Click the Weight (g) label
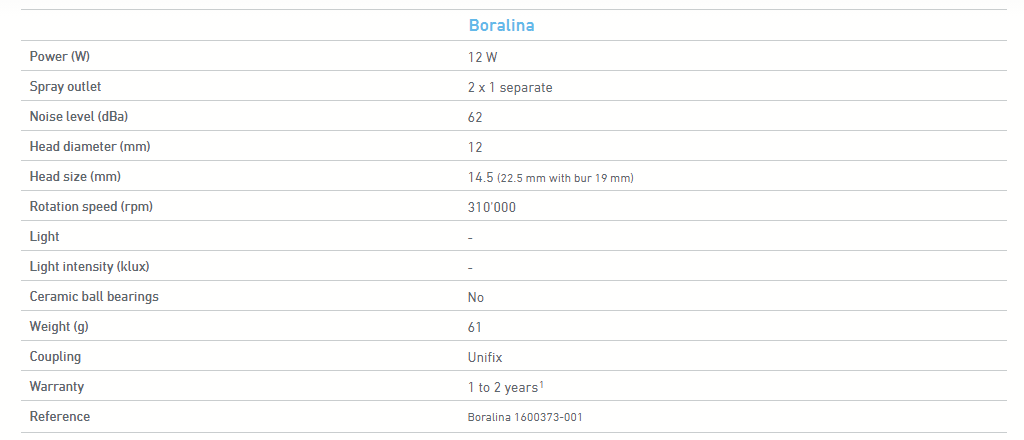1024x440 pixels. (x=63, y=327)
